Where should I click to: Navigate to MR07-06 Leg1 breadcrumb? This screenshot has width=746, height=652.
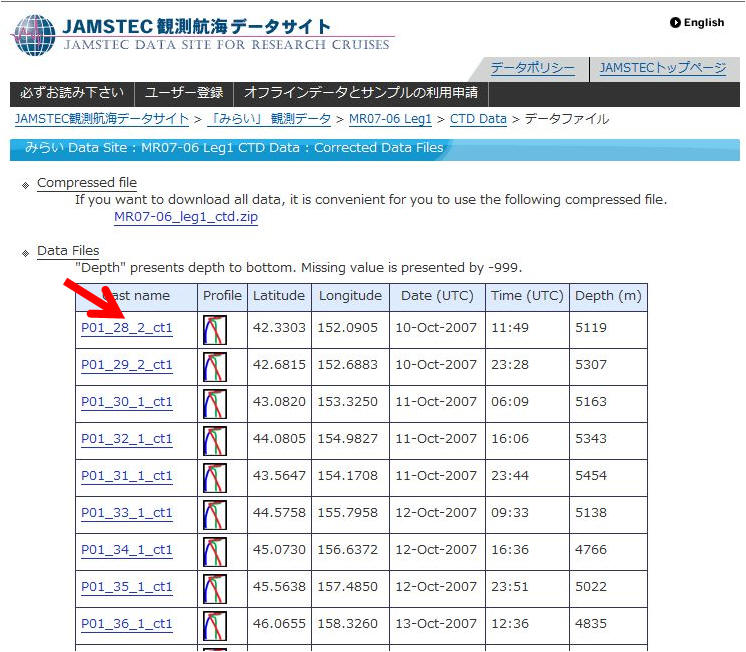click(x=390, y=119)
